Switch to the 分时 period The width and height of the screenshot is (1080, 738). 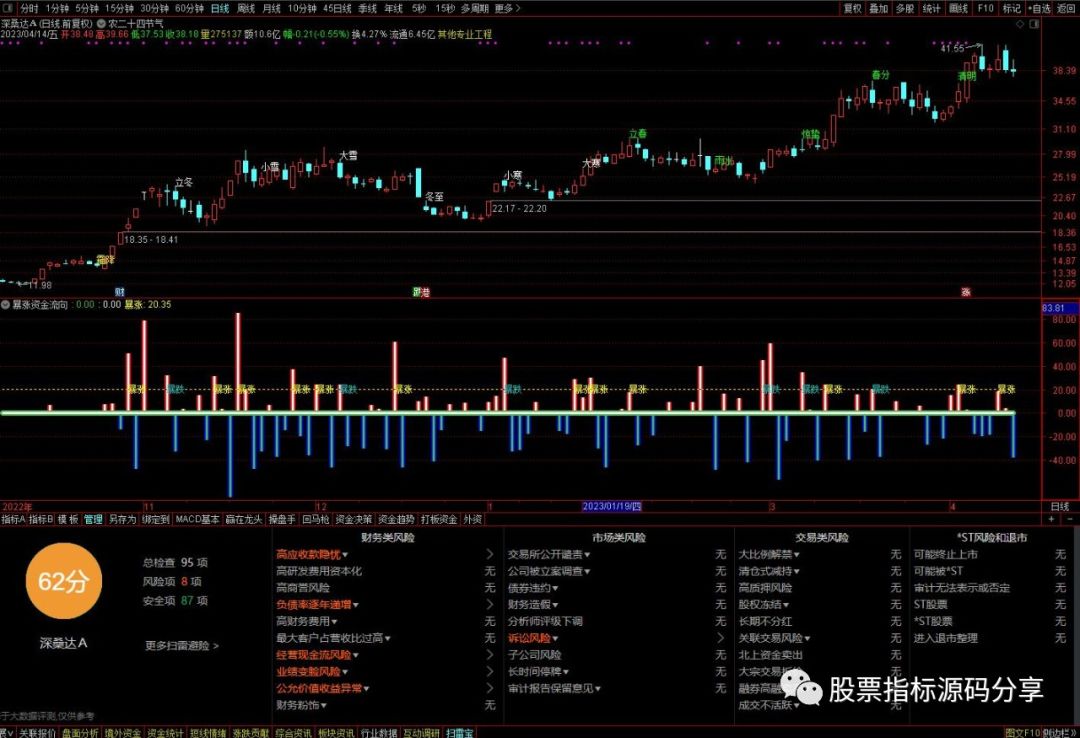[29, 8]
